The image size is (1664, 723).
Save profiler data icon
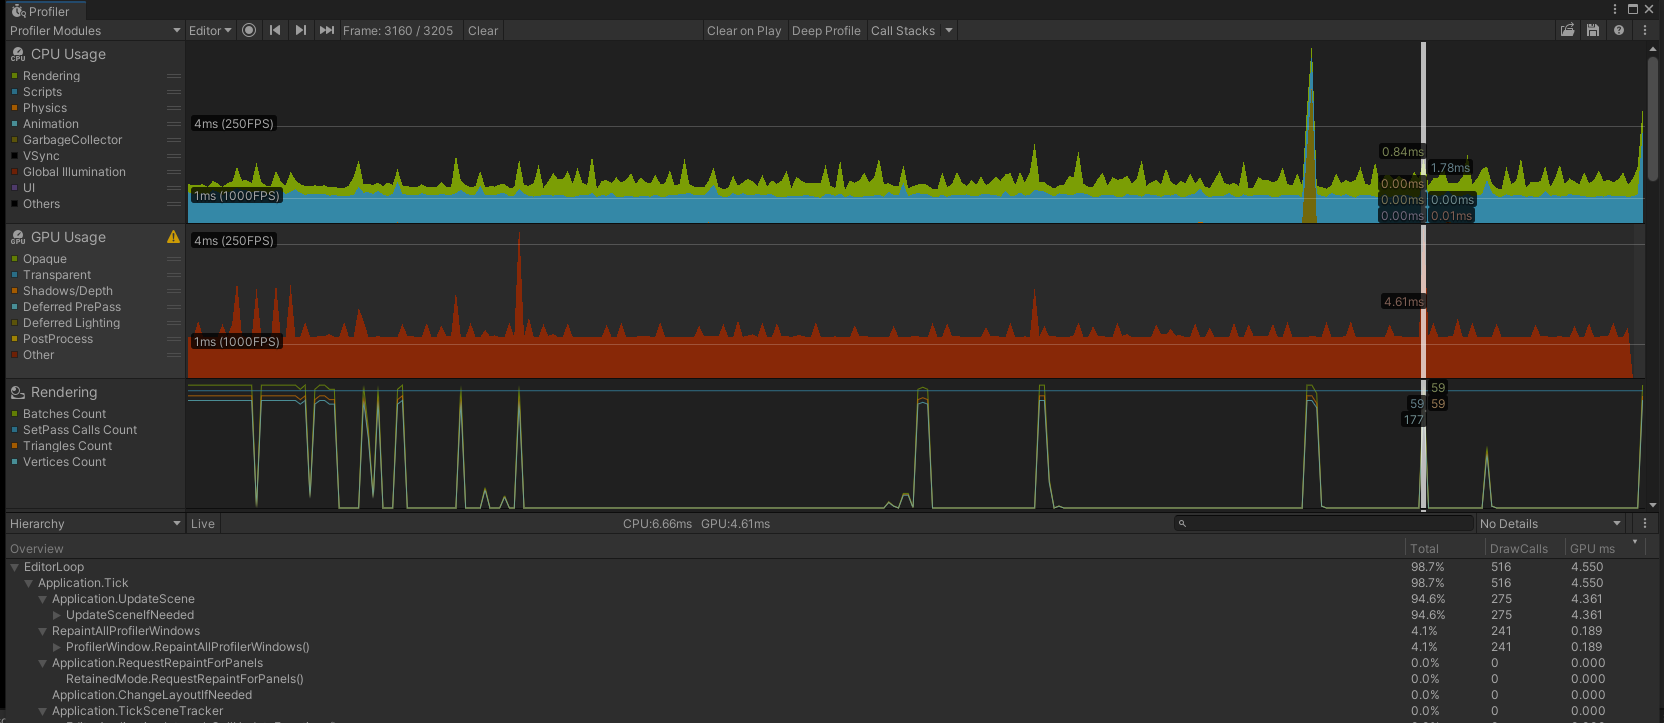coord(1593,30)
